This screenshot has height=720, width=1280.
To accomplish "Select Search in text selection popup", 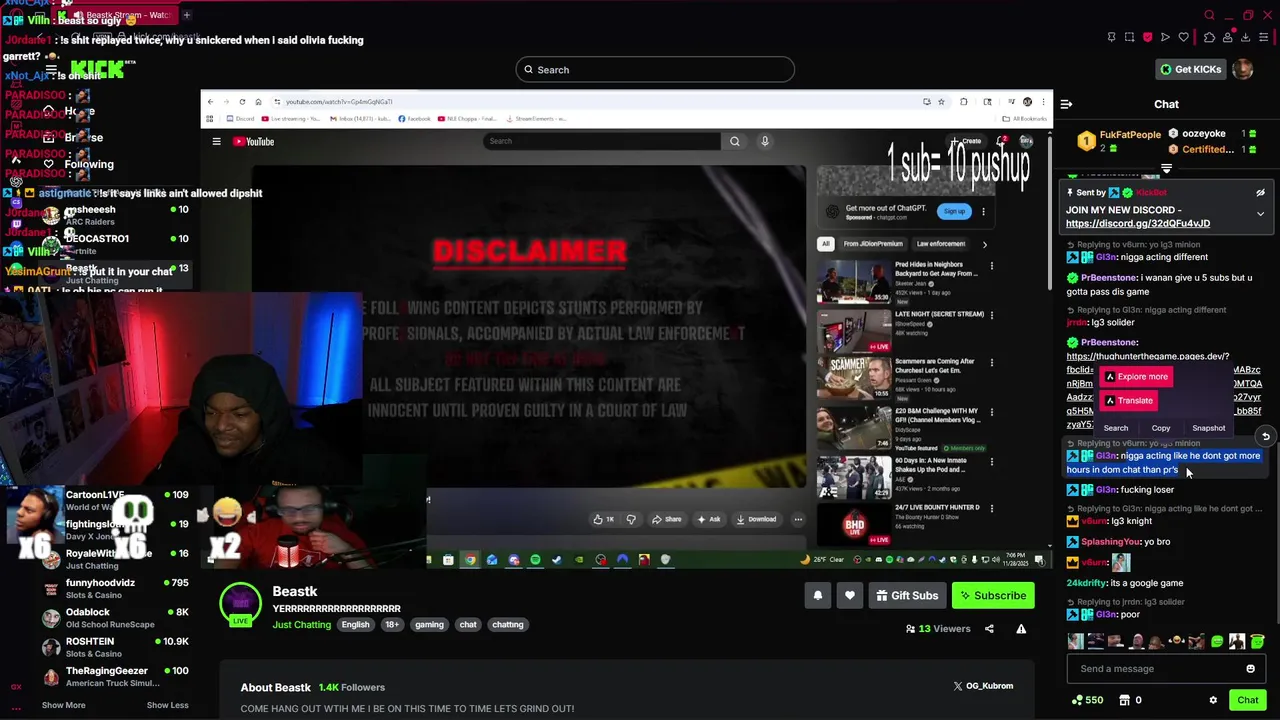I will [x=1116, y=428].
